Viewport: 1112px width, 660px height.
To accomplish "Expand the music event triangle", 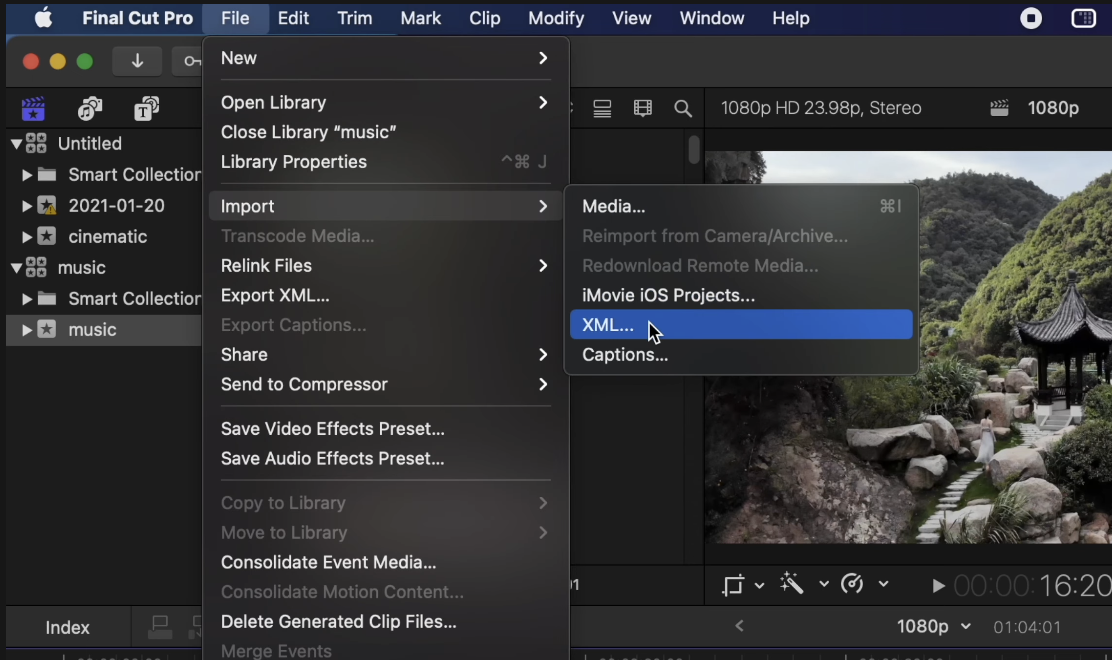I will [x=27, y=330].
